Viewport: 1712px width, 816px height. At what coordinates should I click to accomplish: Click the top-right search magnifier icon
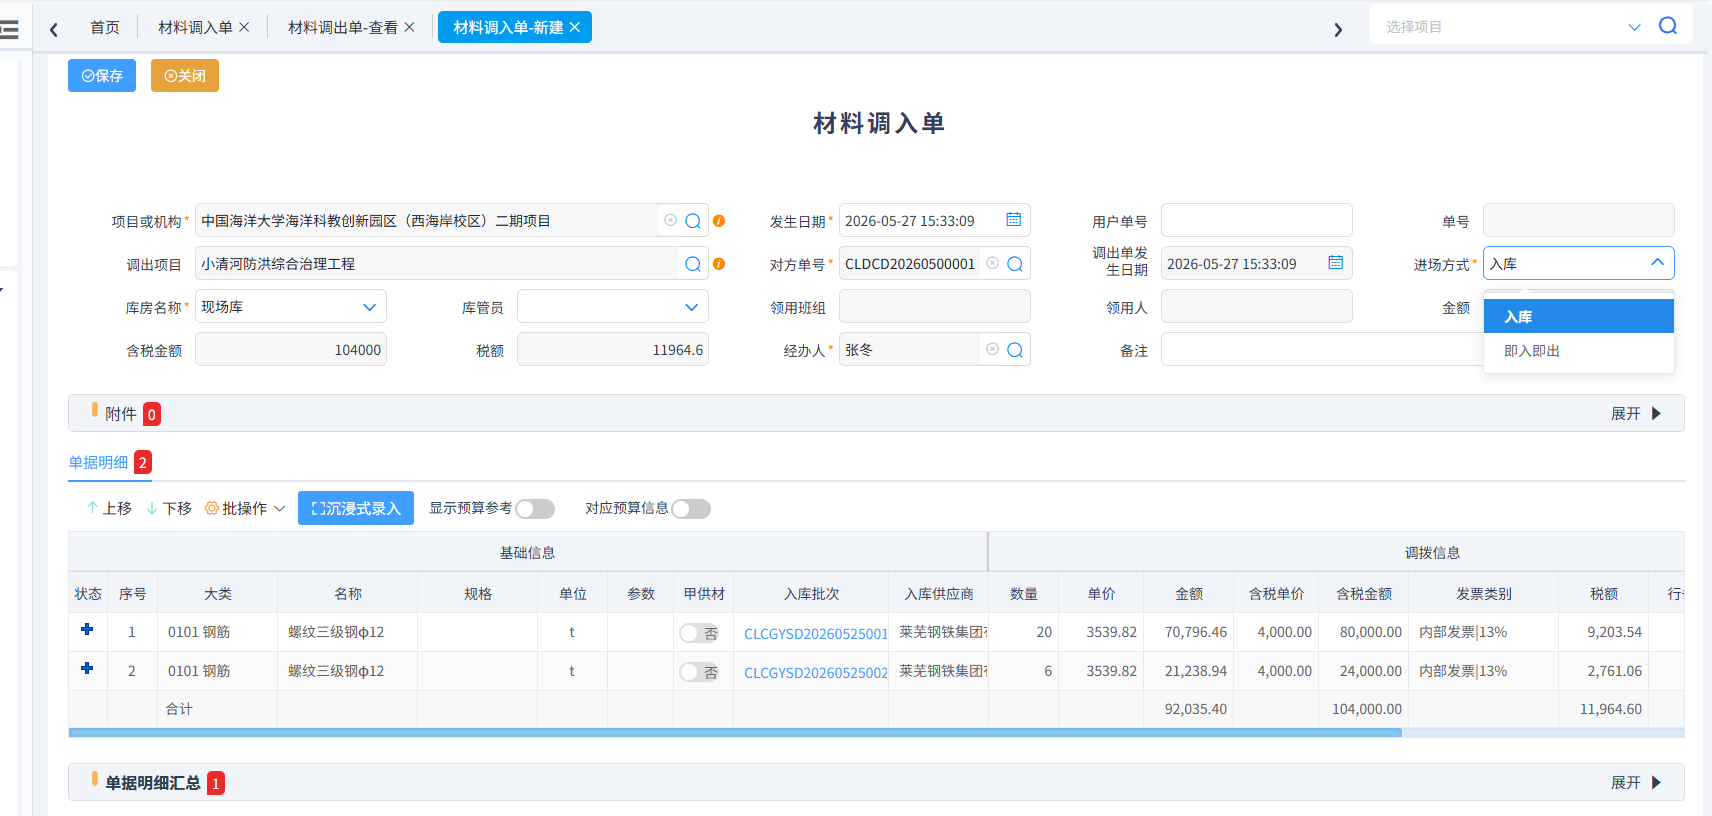point(1668,26)
